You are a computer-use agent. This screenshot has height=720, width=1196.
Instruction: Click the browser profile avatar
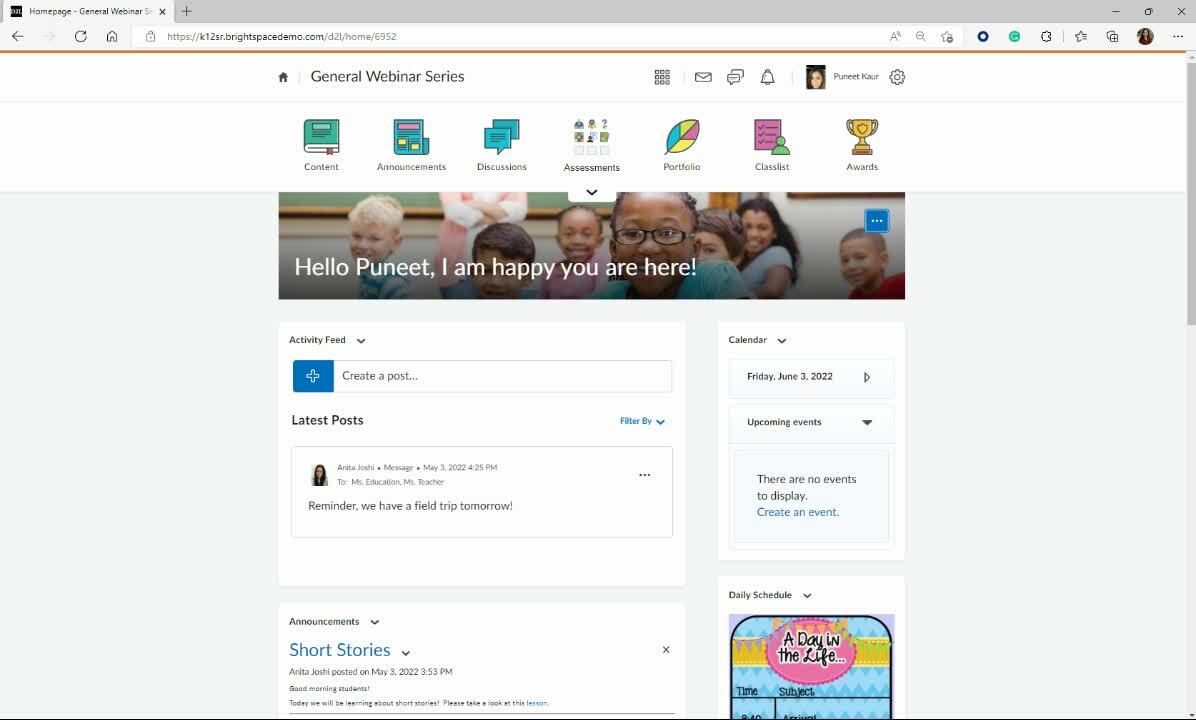[1145, 36]
